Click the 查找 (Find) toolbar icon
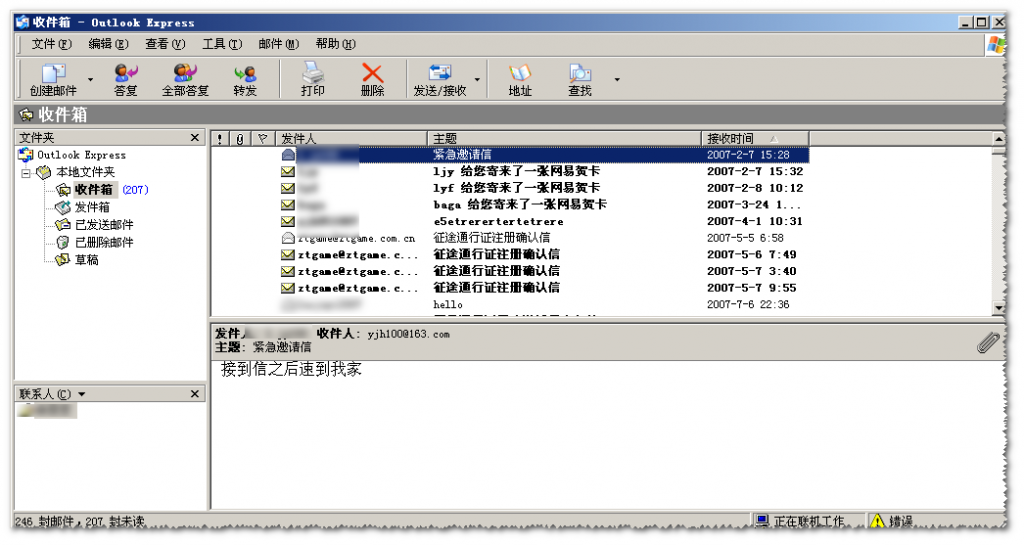The image size is (1024, 545). [x=580, y=74]
